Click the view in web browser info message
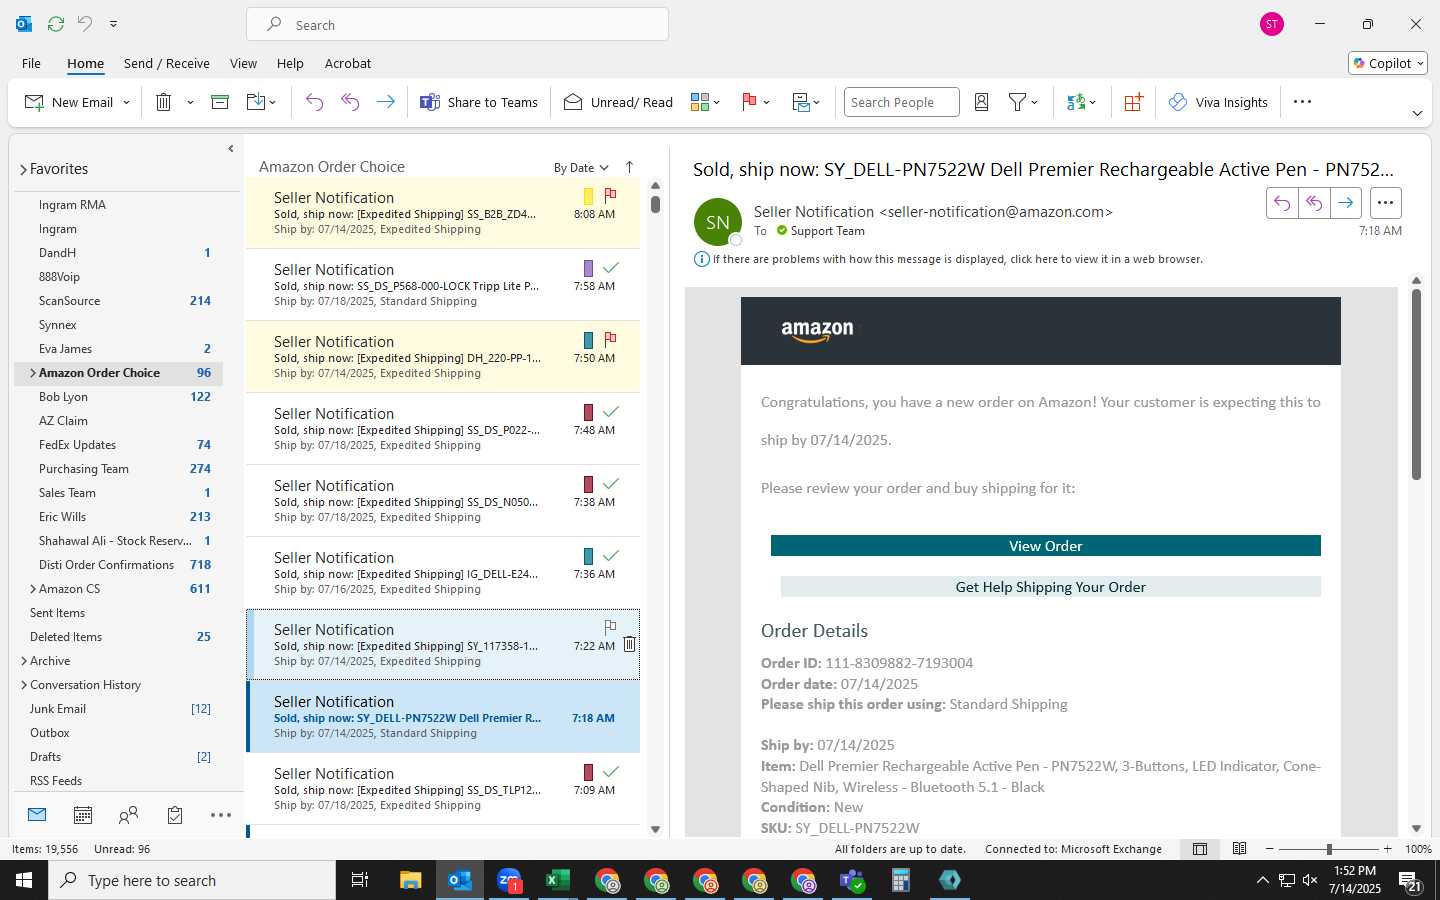Image resolution: width=1440 pixels, height=900 pixels. click(x=957, y=259)
